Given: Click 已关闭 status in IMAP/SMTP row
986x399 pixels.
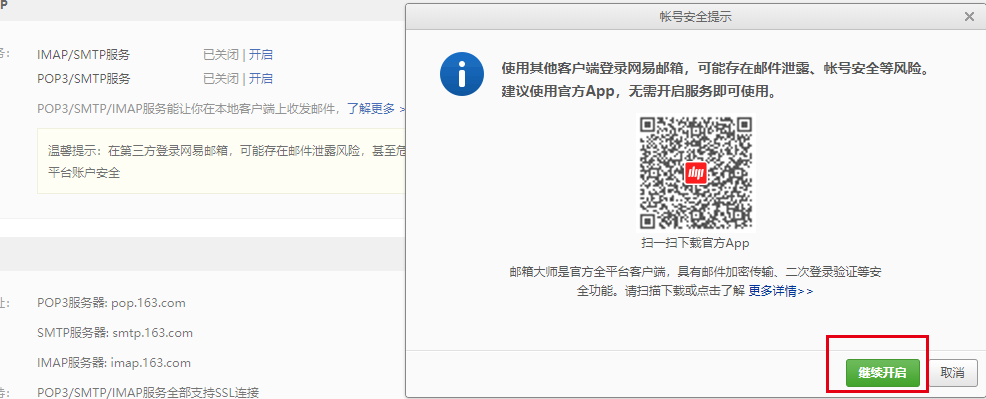Looking at the screenshot, I should (221, 55).
